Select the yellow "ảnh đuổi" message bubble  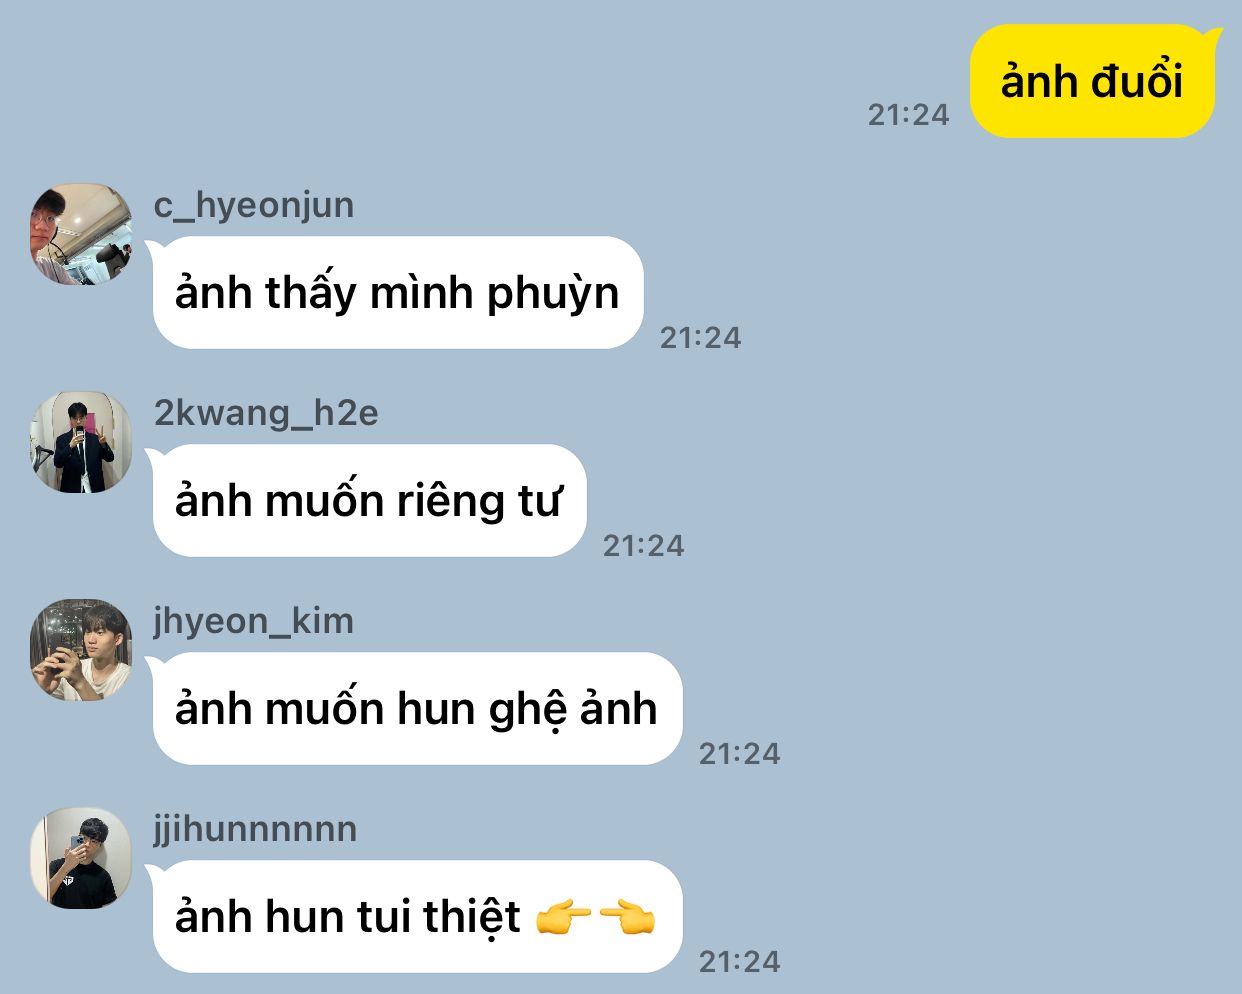(x=1093, y=81)
